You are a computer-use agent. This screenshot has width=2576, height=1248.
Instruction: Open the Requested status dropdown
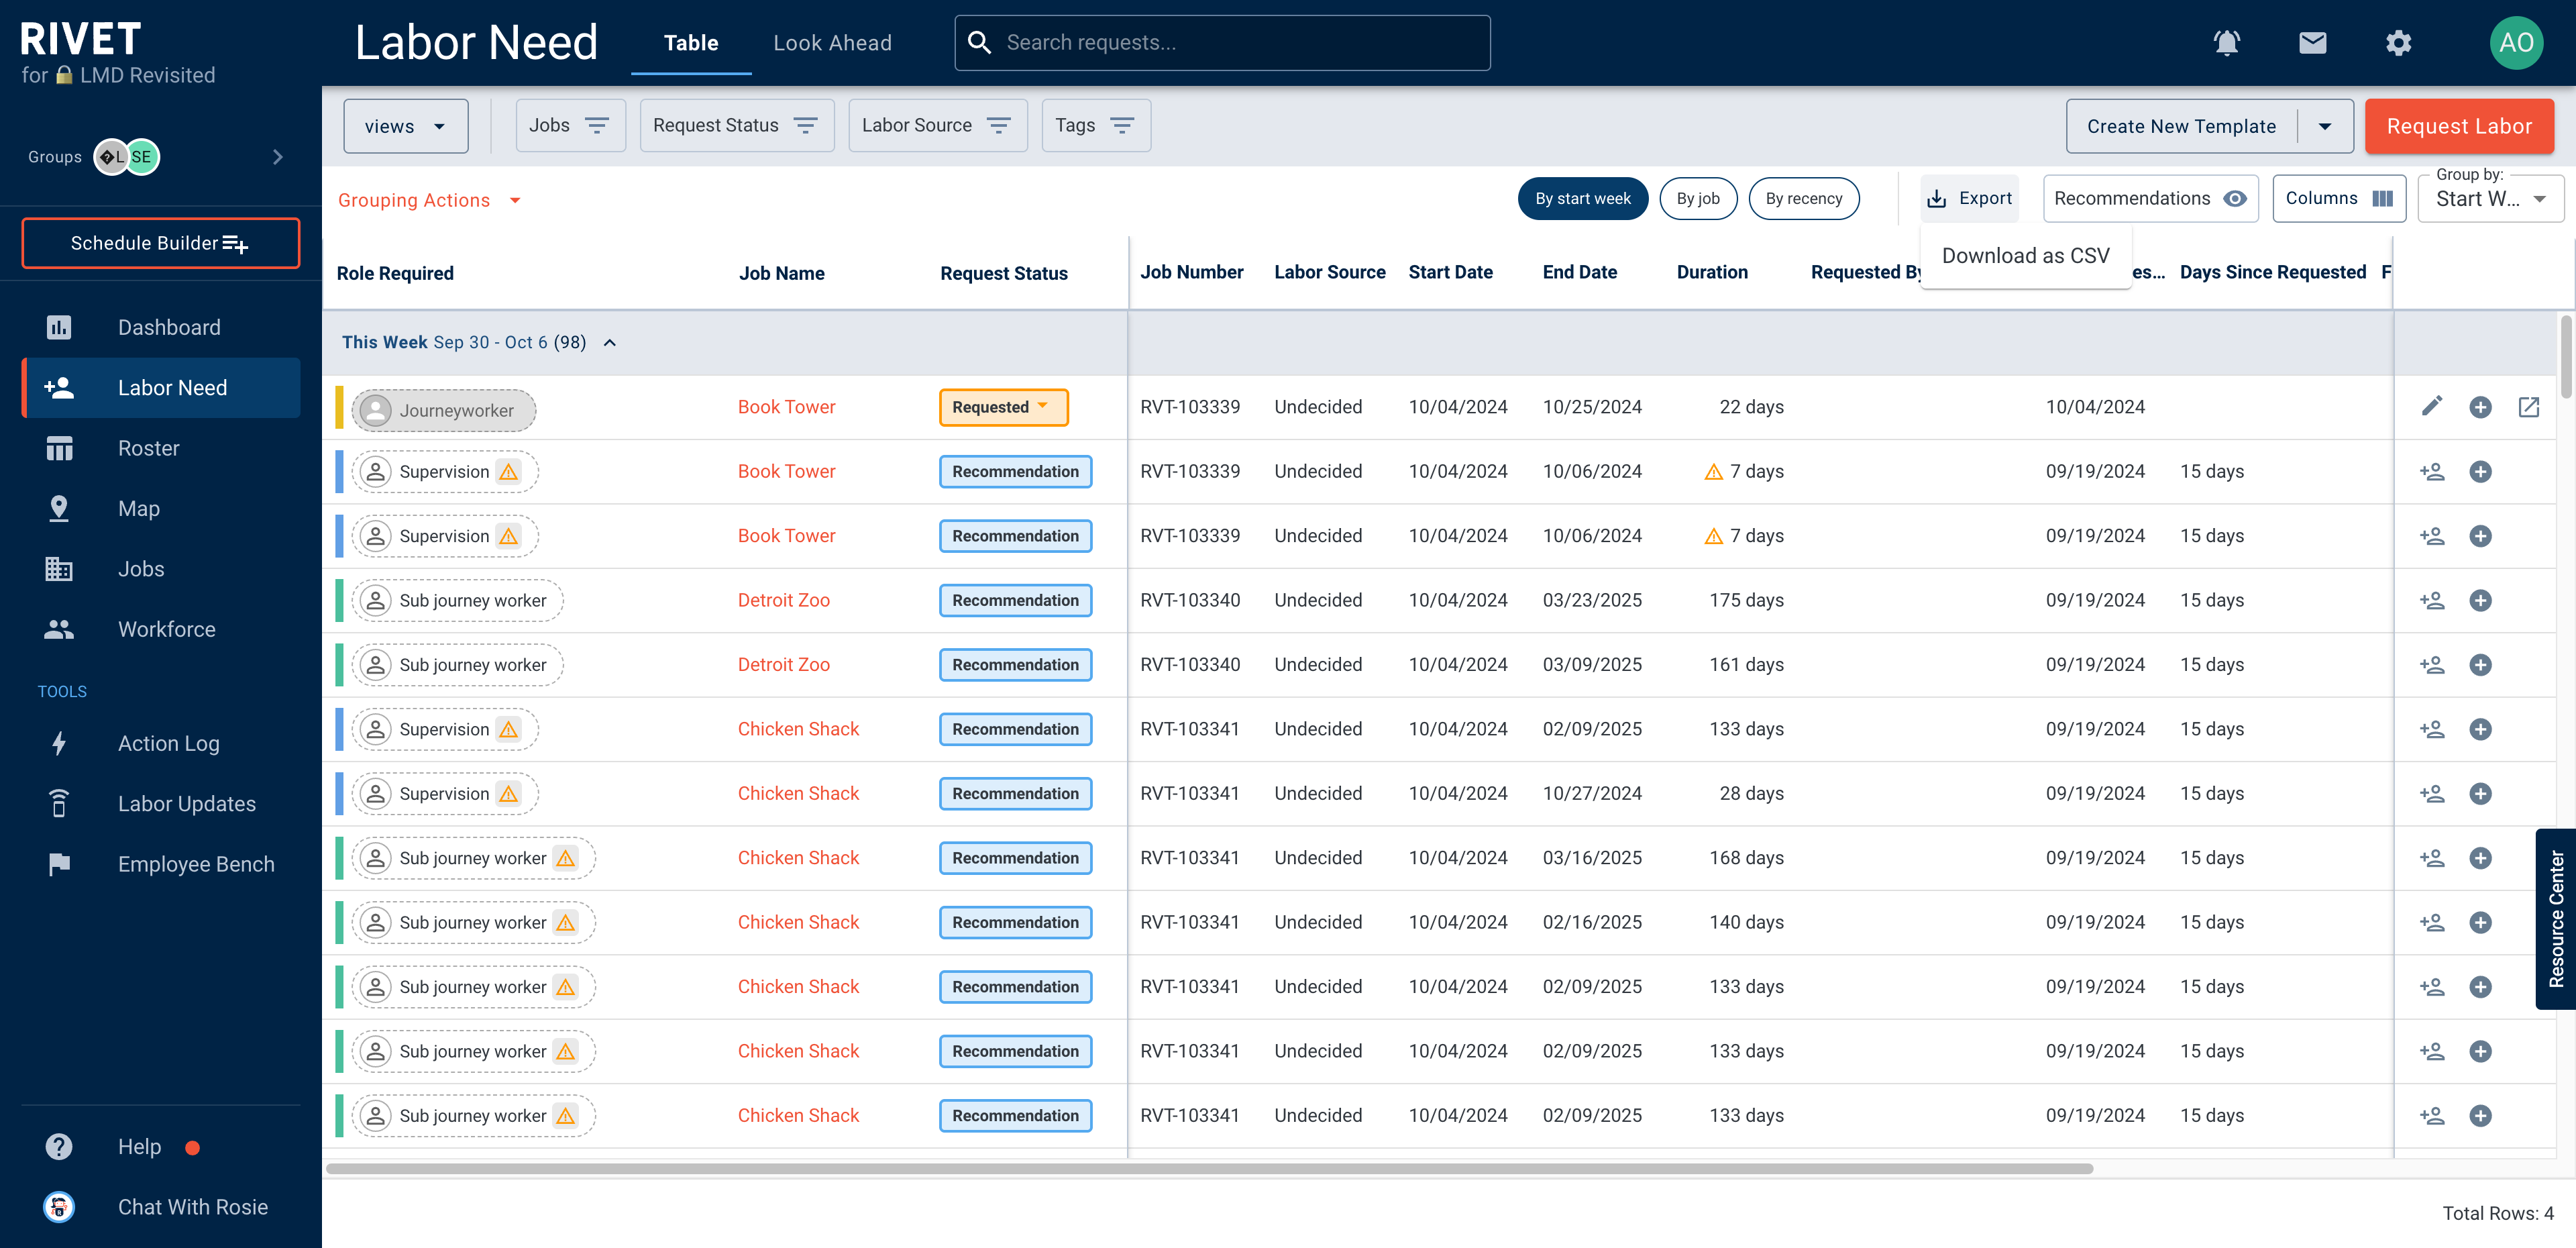click(x=1003, y=407)
